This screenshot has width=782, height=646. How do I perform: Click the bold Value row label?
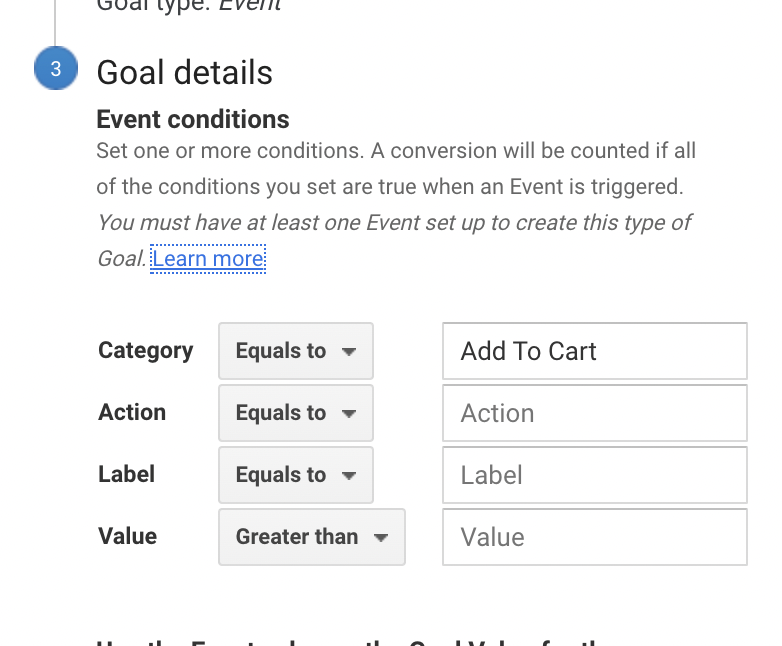[x=128, y=536]
